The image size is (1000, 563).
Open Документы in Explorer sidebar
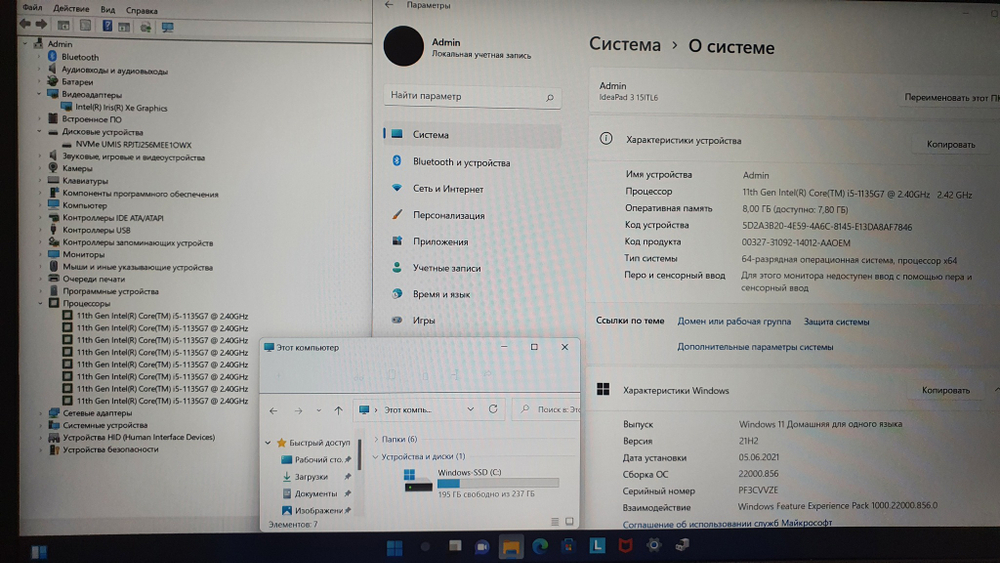pyautogui.click(x=315, y=494)
